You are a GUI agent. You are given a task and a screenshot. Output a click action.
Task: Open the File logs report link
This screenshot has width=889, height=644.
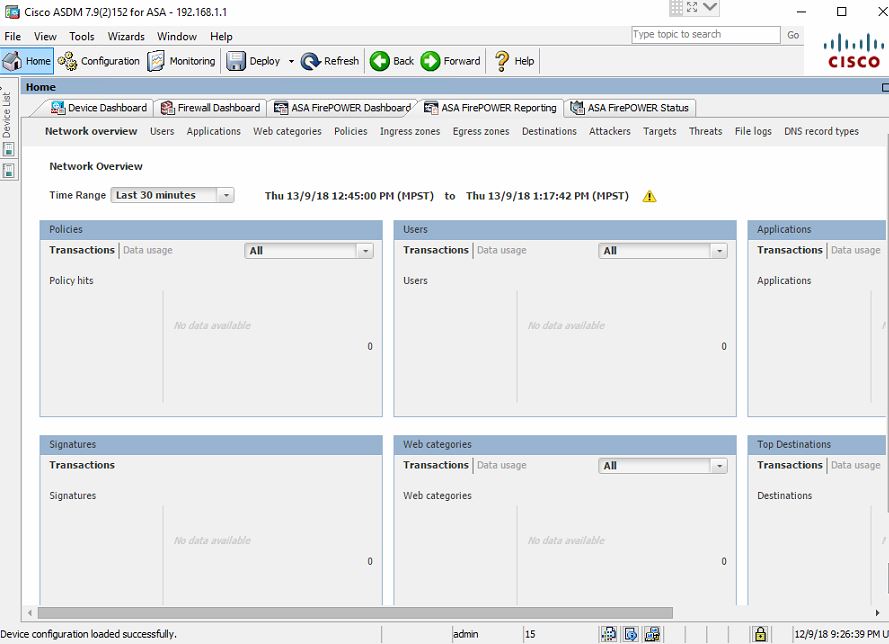[x=753, y=131]
